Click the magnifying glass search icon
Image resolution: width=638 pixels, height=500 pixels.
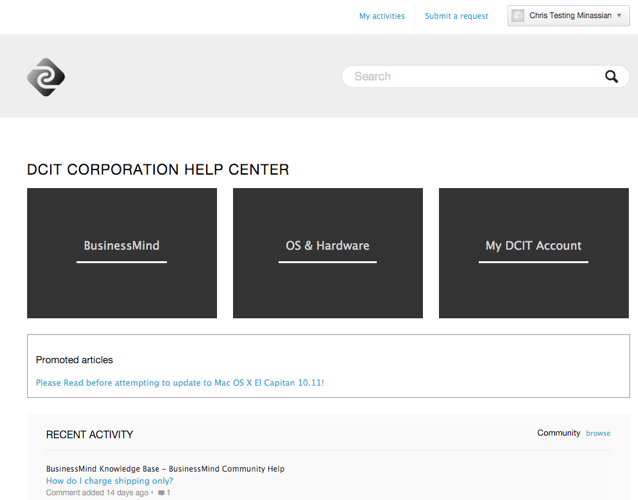[x=611, y=76]
